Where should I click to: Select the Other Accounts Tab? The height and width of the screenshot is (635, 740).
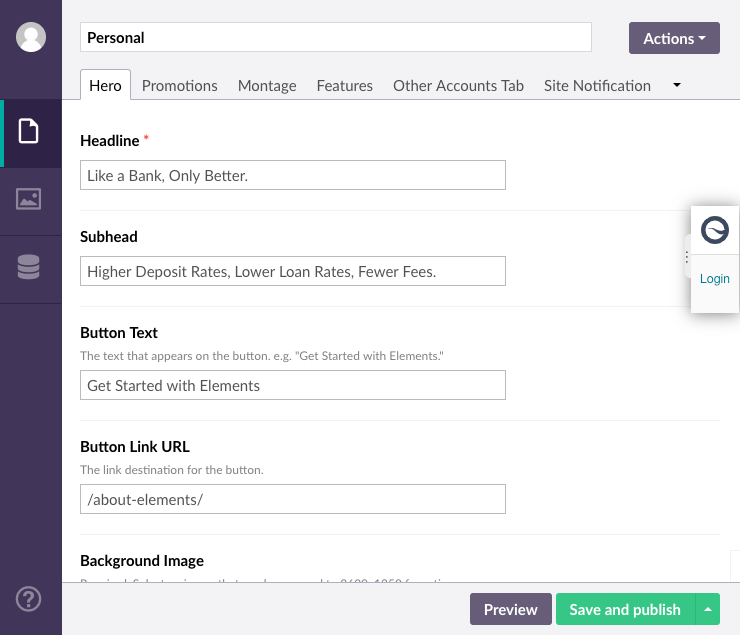coord(458,86)
